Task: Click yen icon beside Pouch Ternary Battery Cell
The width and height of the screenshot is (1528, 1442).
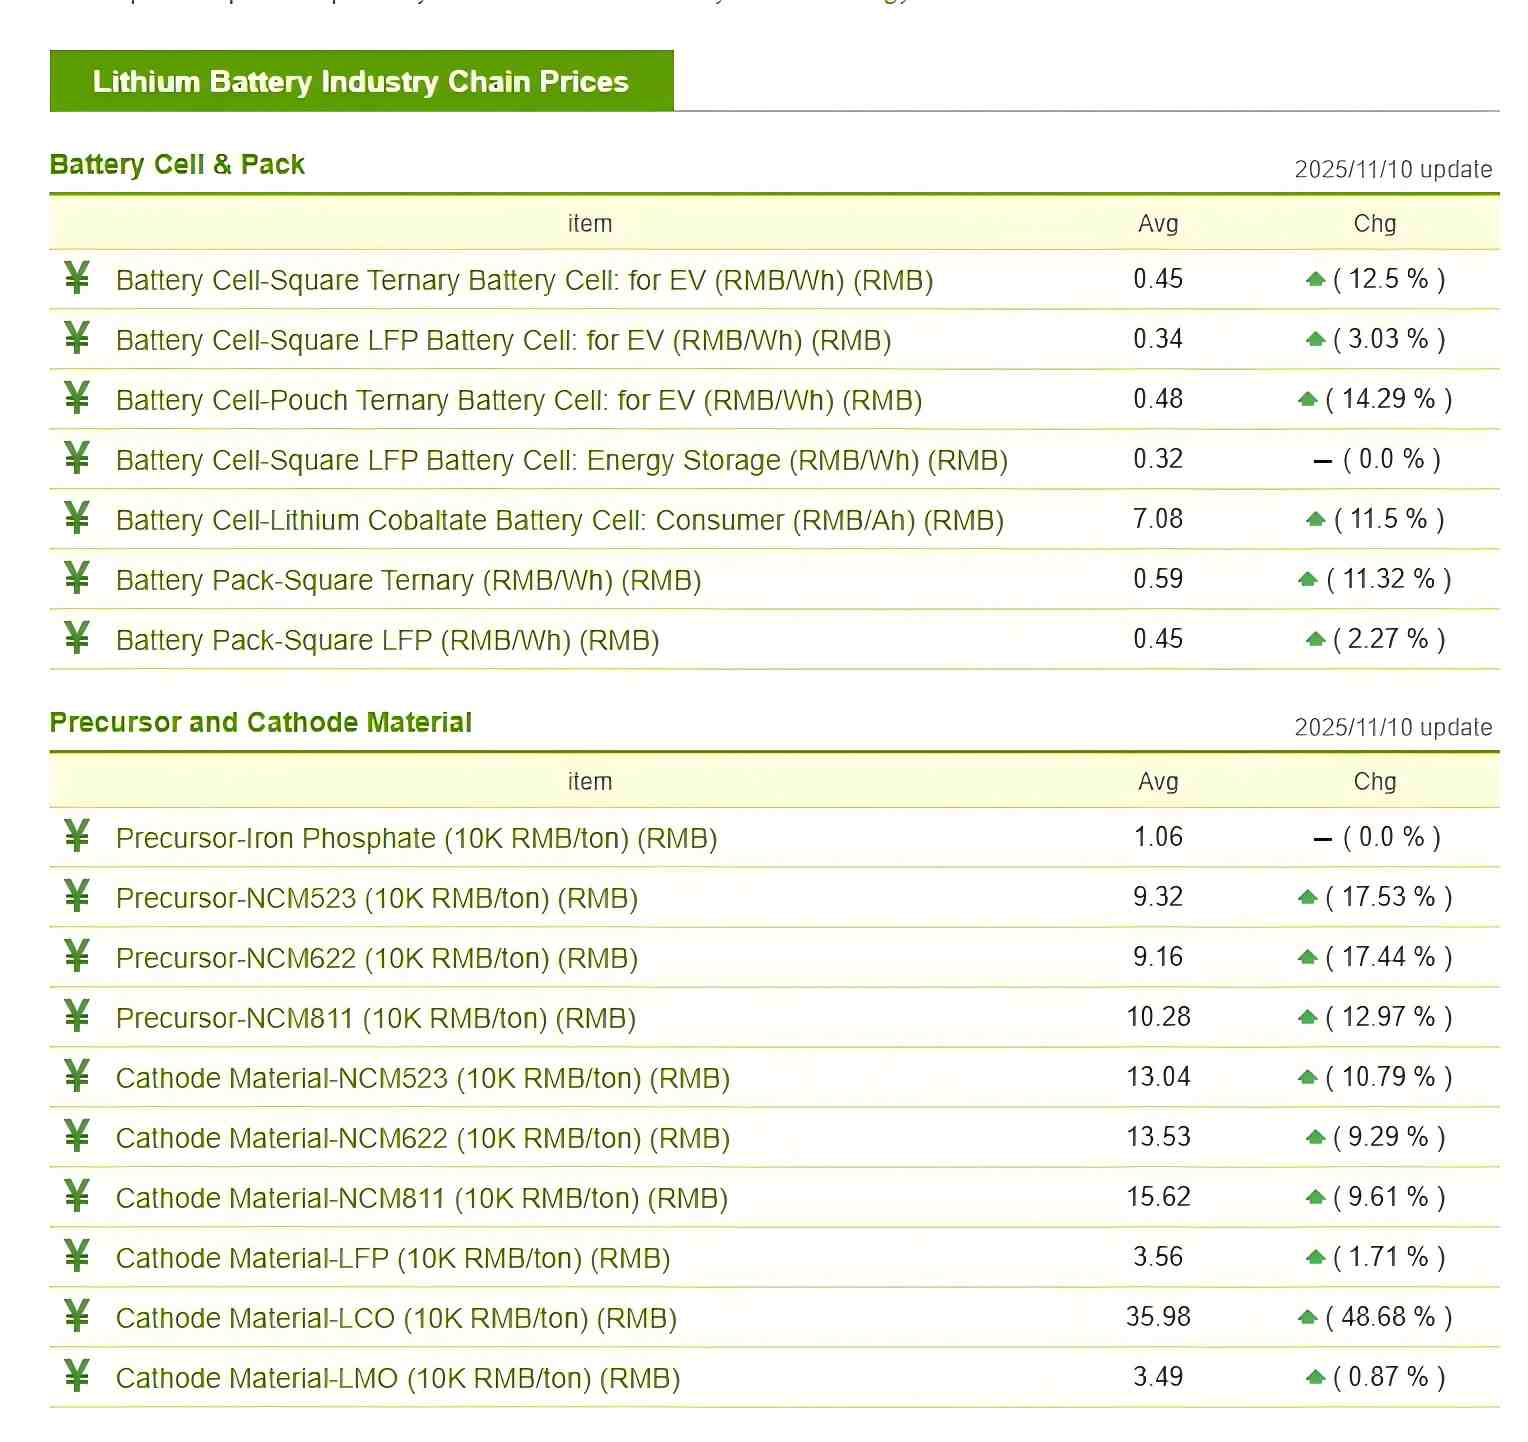Action: tap(77, 398)
